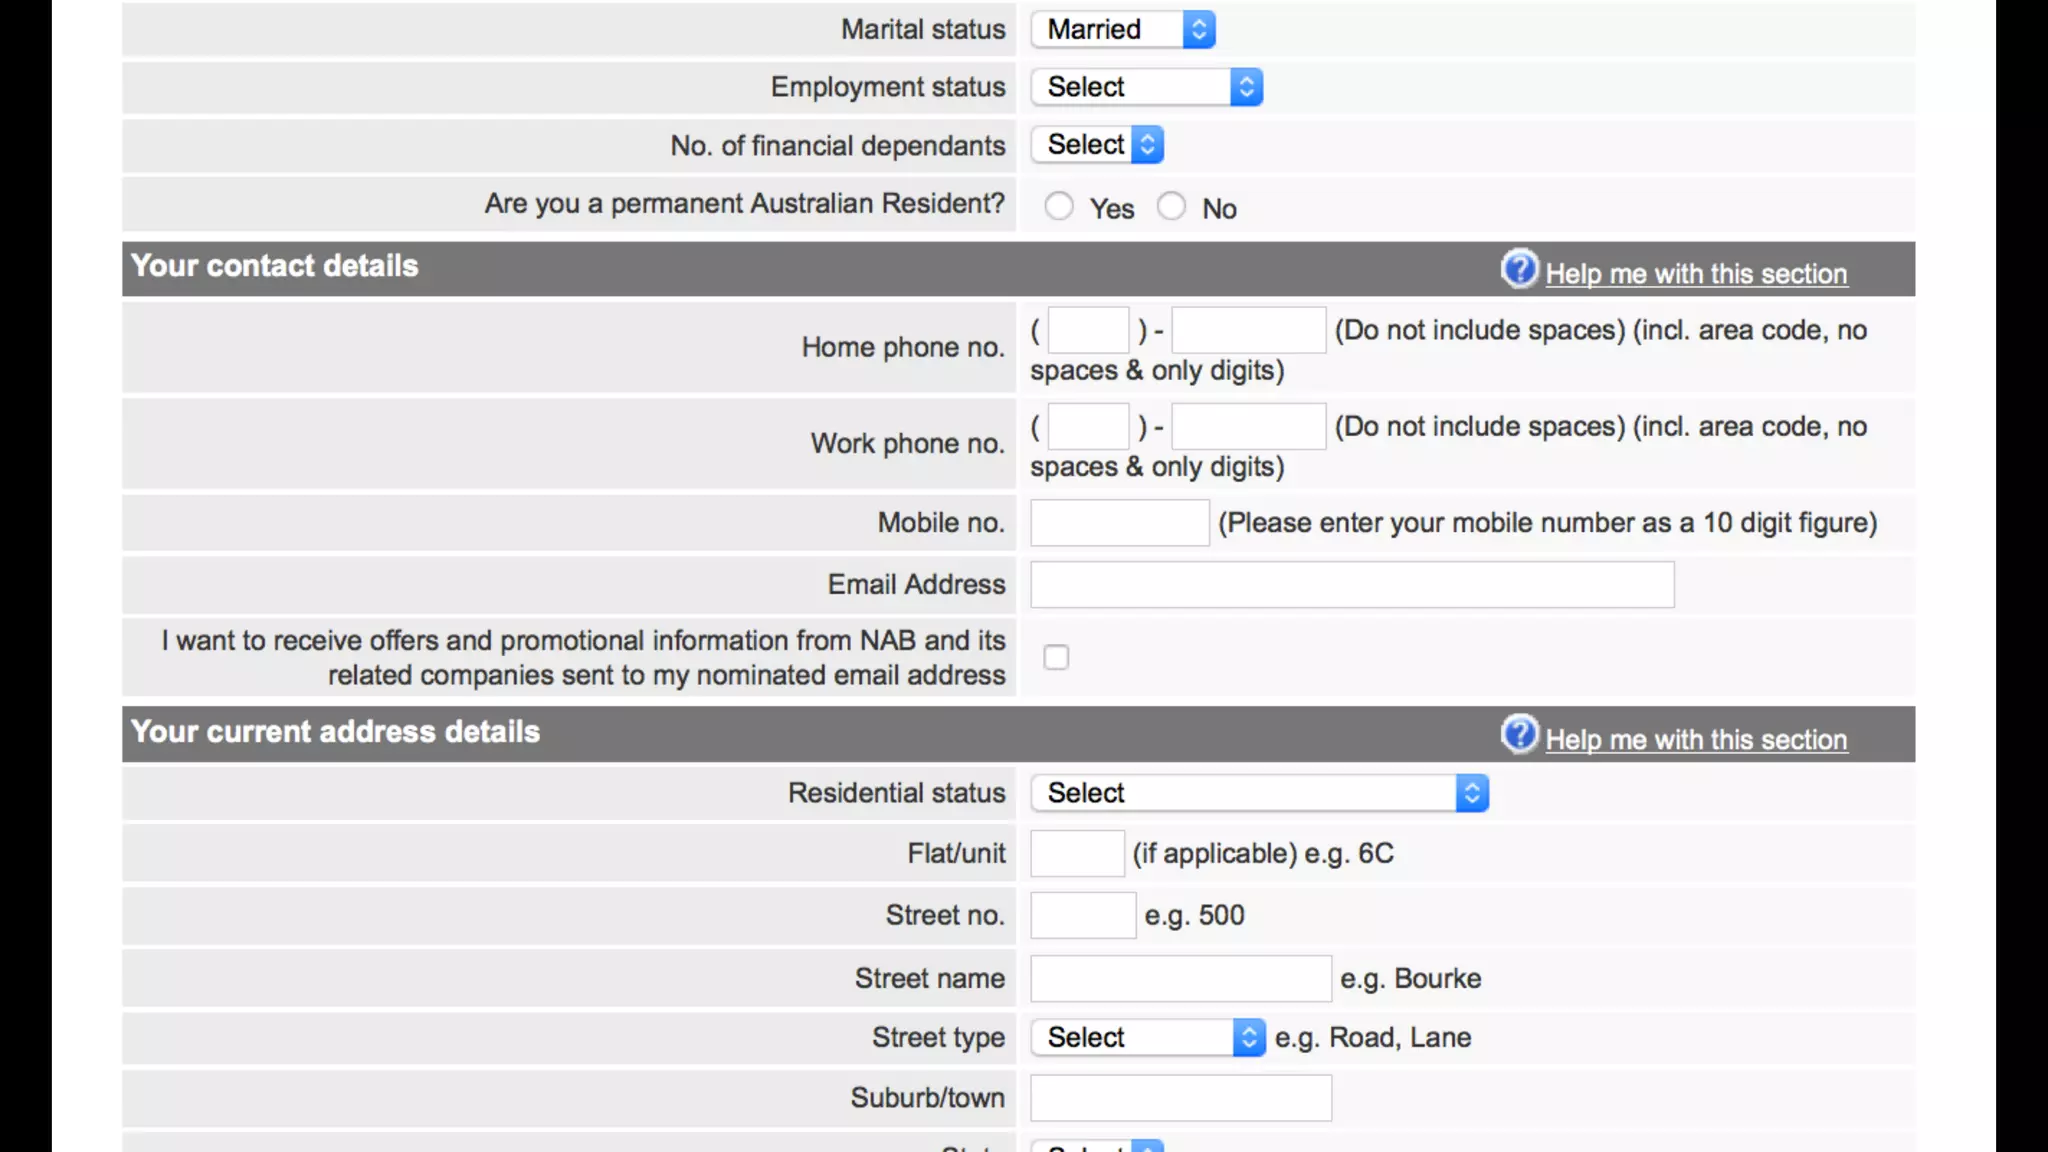Viewport: 2048px width, 1152px height.
Task: Open the Residential status dropdown
Action: (1260, 793)
